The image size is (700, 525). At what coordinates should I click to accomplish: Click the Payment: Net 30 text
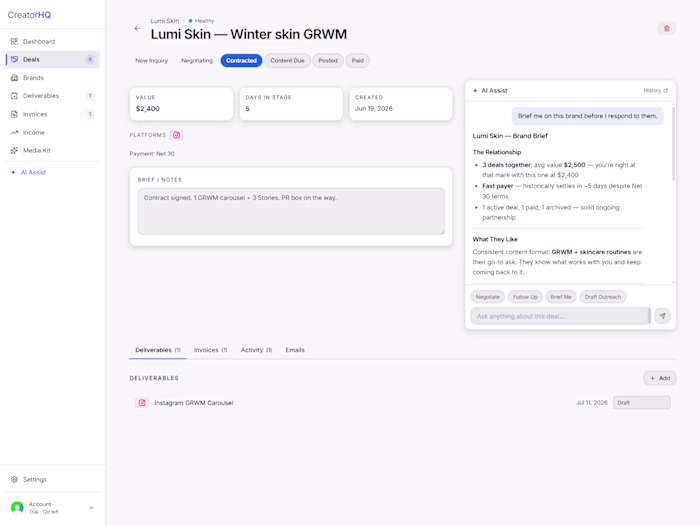152,154
